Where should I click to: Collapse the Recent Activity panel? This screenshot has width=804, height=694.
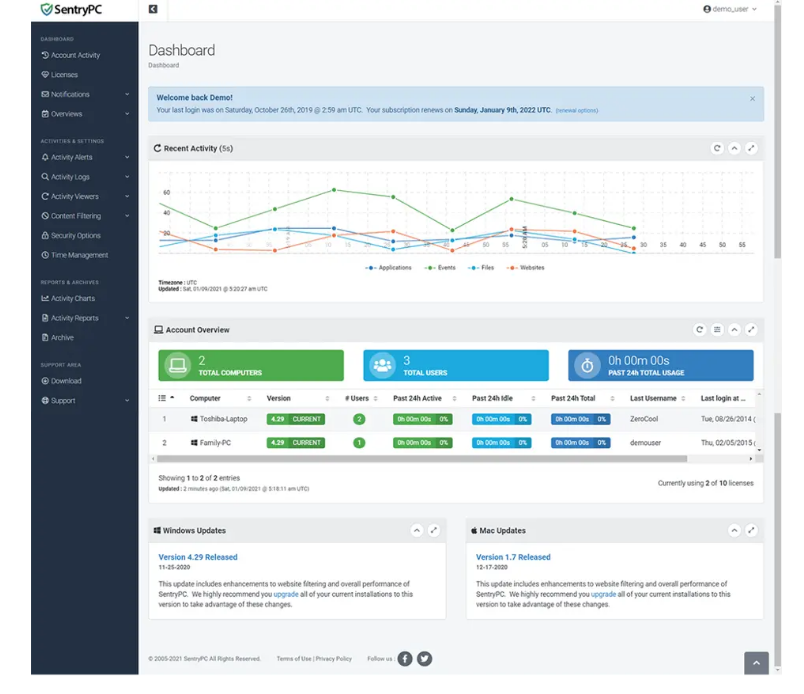tap(734, 148)
